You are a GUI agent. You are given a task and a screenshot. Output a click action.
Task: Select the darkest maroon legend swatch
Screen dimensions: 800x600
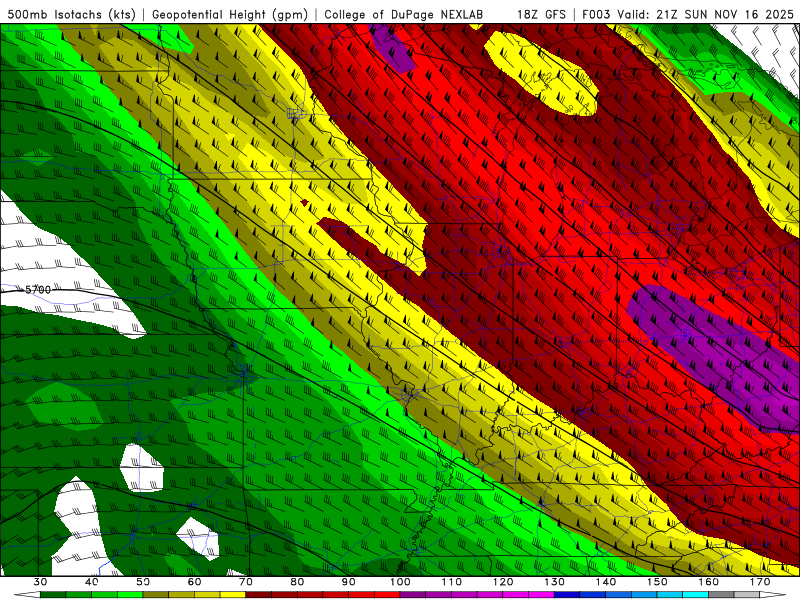click(259, 594)
